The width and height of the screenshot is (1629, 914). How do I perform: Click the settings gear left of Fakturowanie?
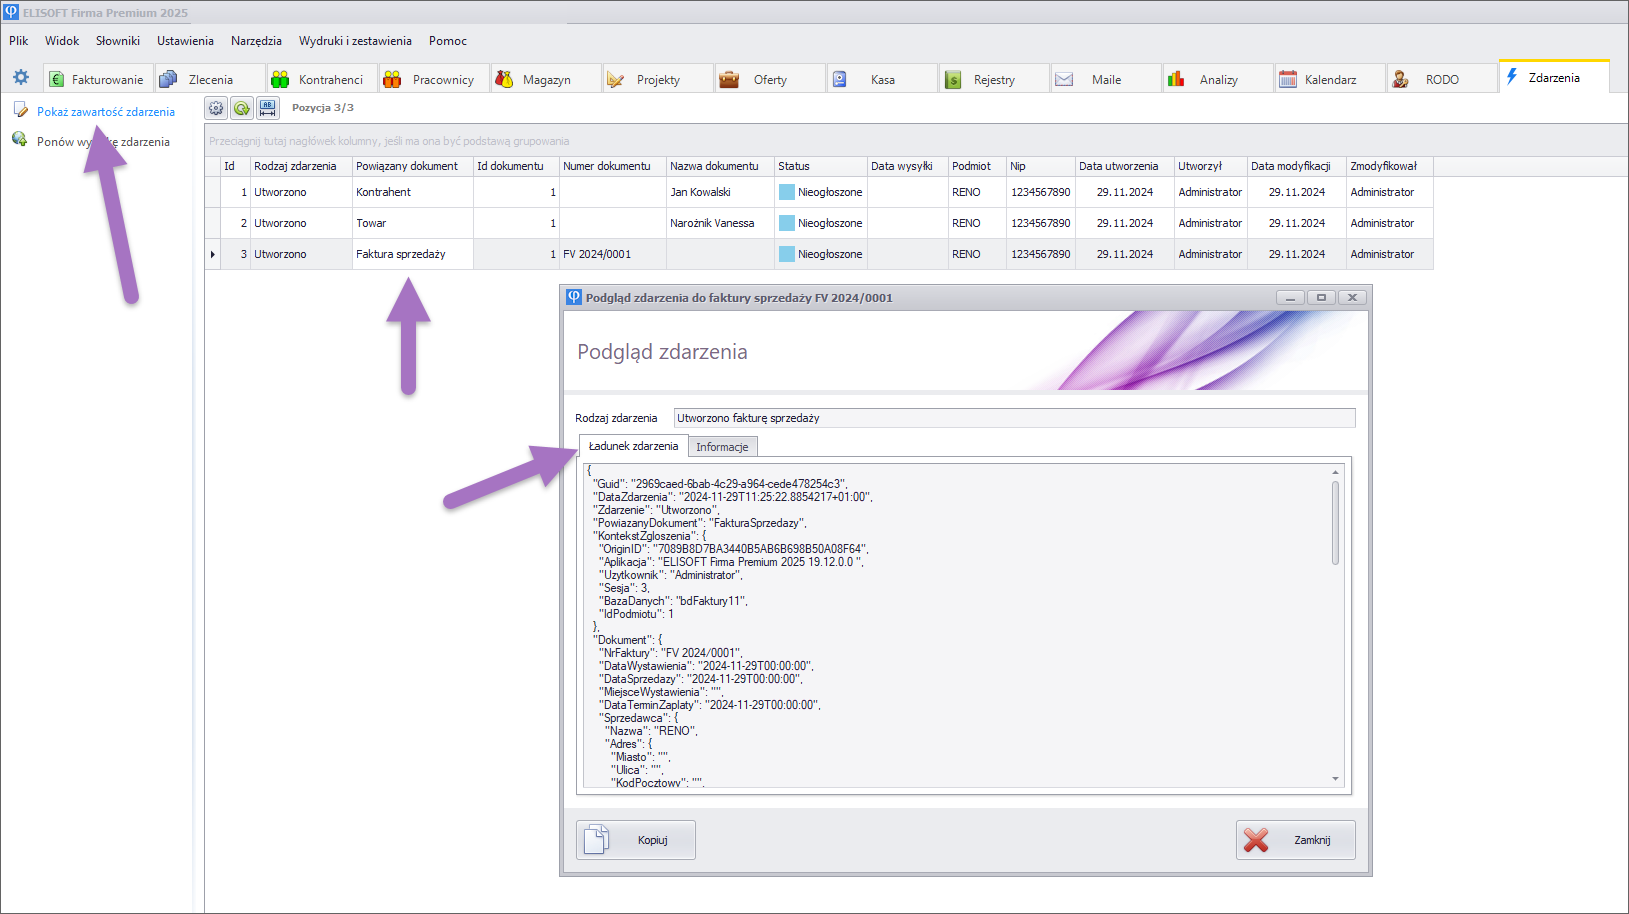click(21, 78)
